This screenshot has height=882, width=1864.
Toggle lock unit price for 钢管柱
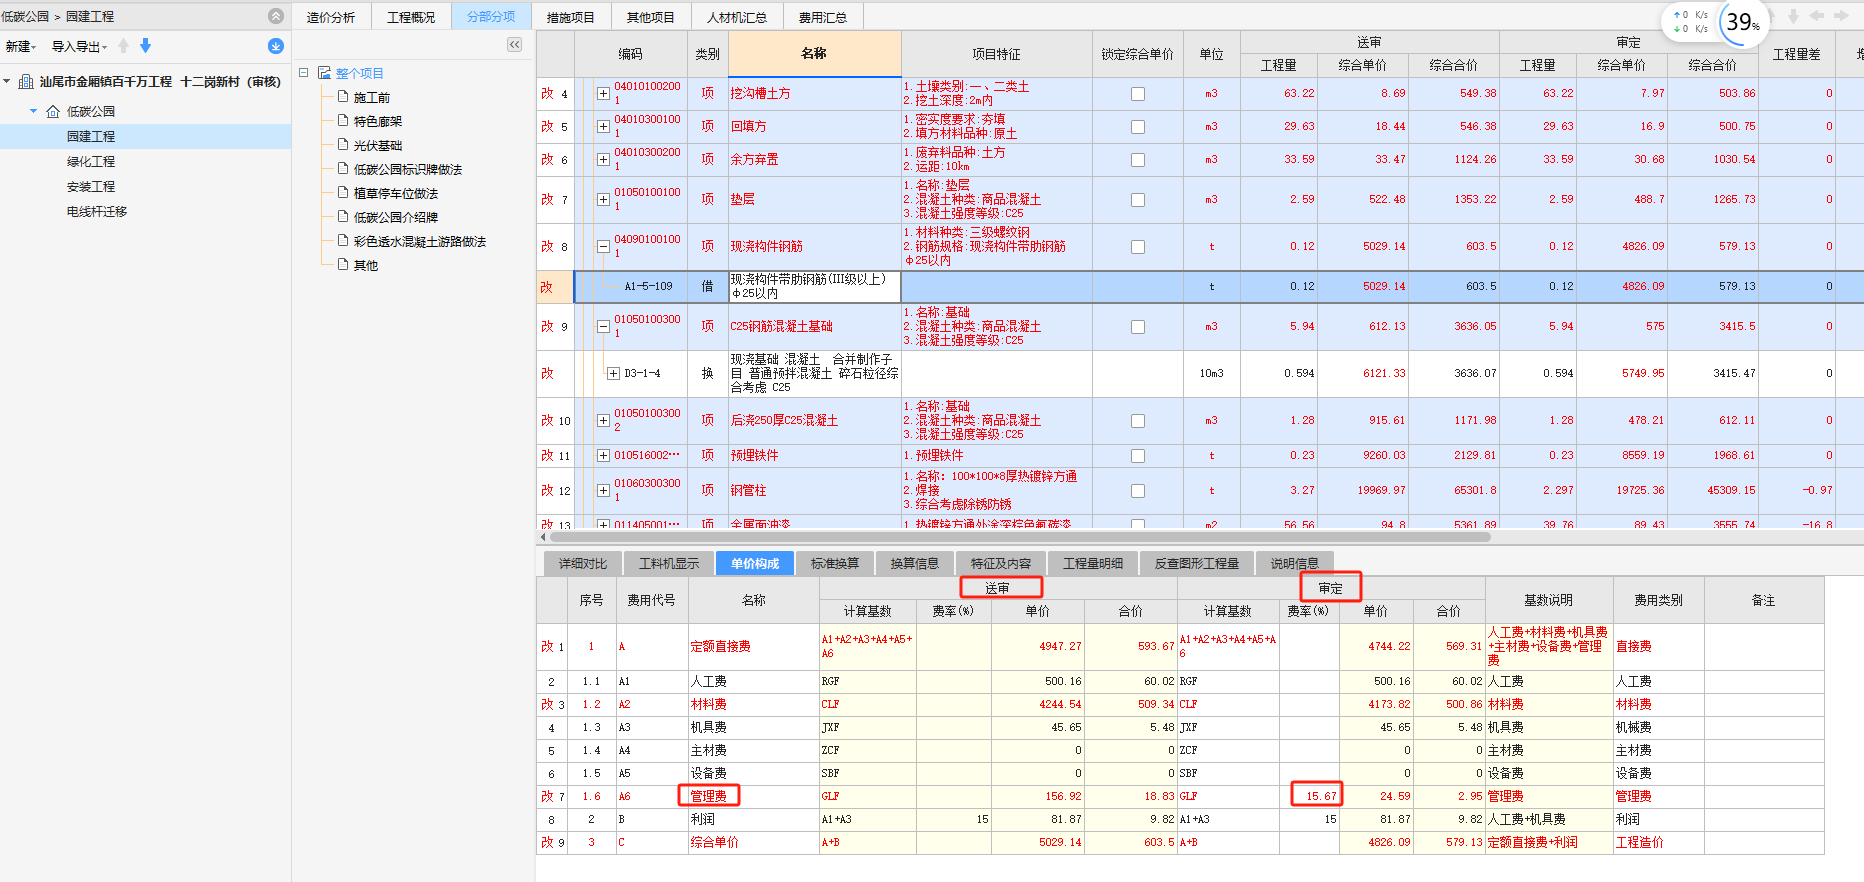(x=1138, y=491)
